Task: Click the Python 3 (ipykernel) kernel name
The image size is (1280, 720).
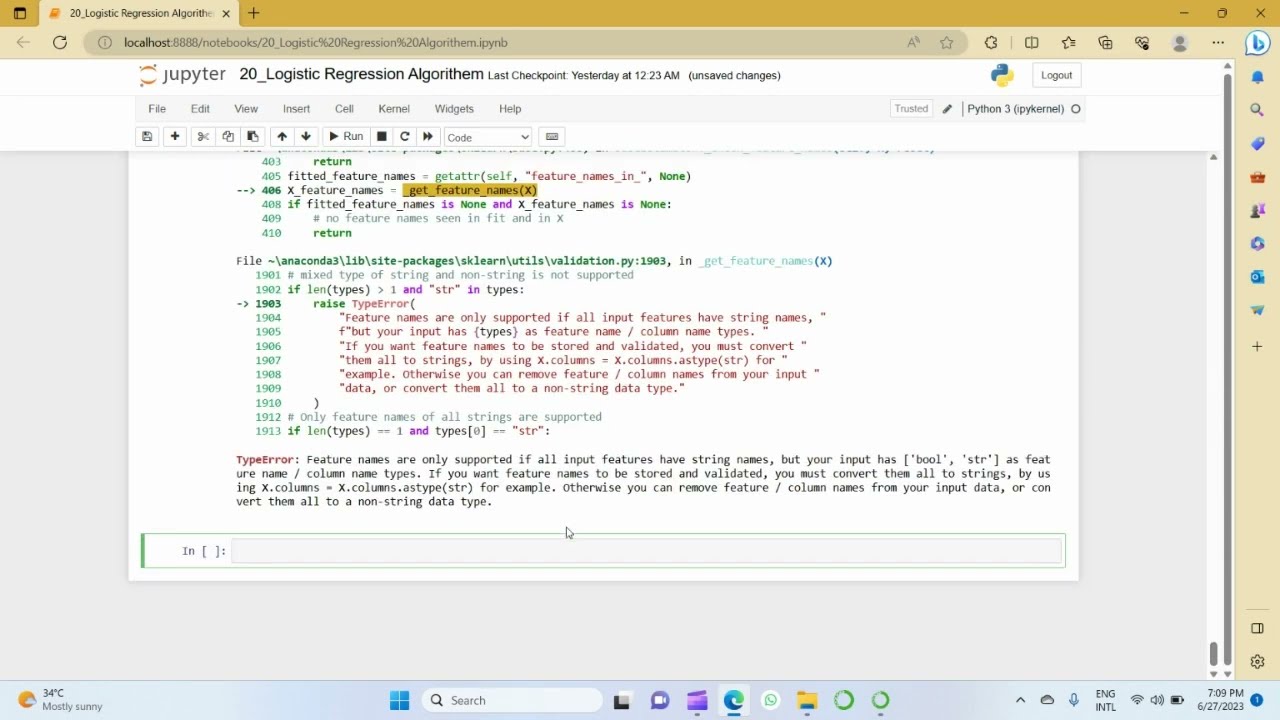Action: click(x=1015, y=109)
